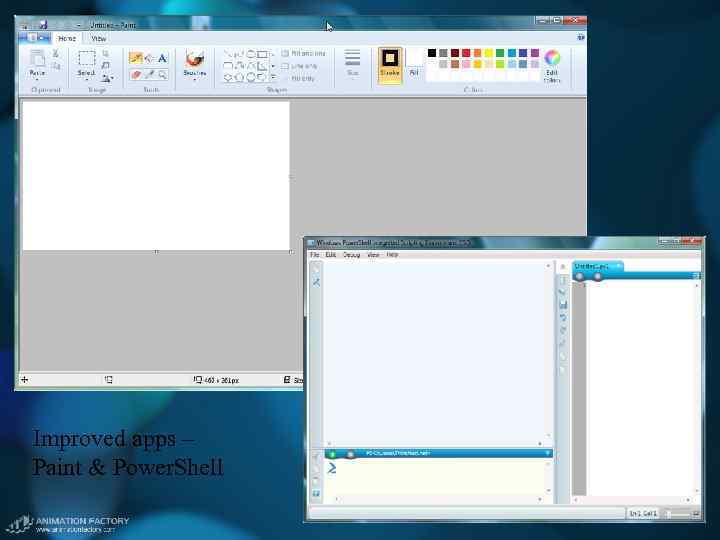Click the blue icon at bottom of PowerShell left toolbar
The image size is (720, 540).
pyautogui.click(x=316, y=494)
